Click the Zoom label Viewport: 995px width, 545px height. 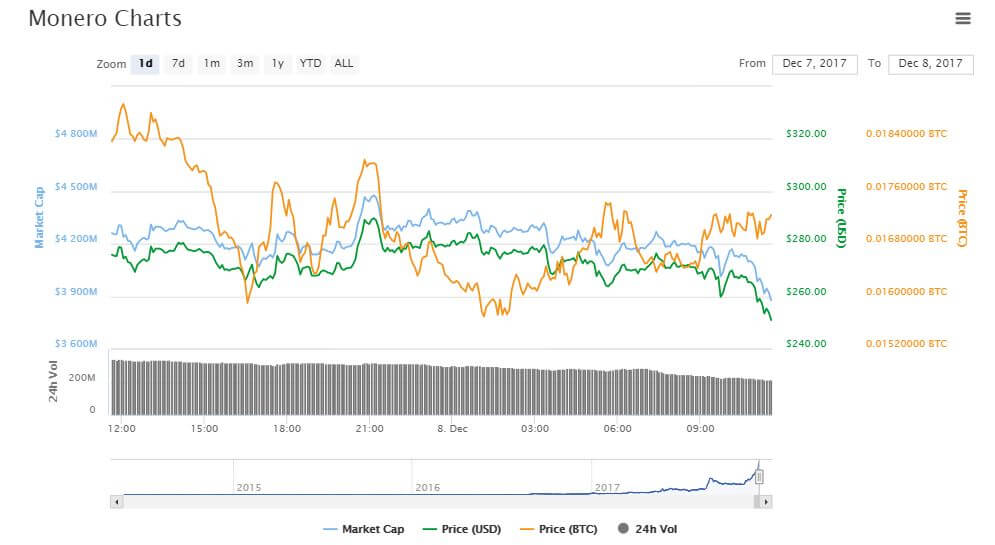point(111,64)
